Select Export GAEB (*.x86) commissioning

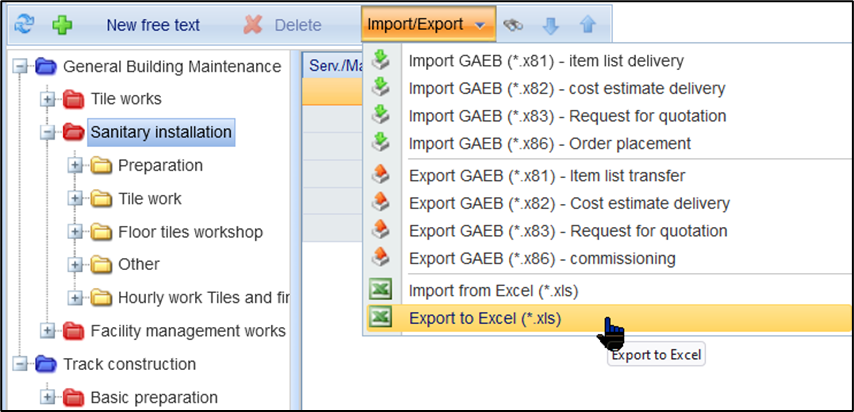pos(542,259)
